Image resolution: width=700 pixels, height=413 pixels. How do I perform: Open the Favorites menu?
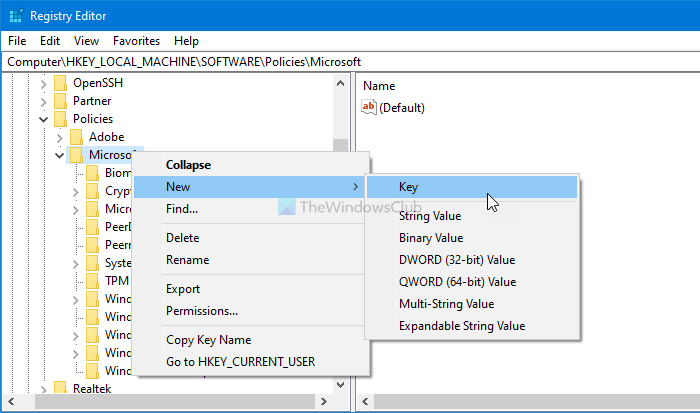(x=136, y=41)
